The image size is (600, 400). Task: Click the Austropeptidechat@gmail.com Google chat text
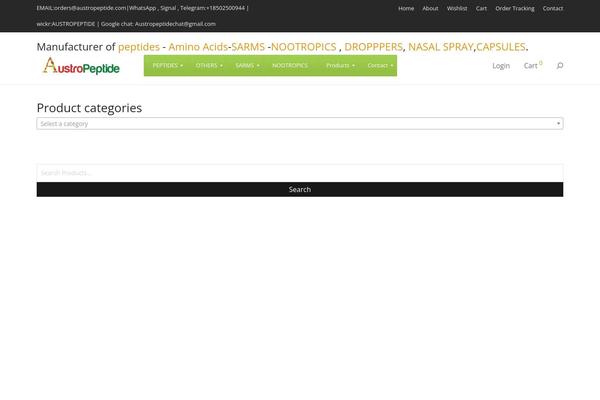(x=175, y=24)
